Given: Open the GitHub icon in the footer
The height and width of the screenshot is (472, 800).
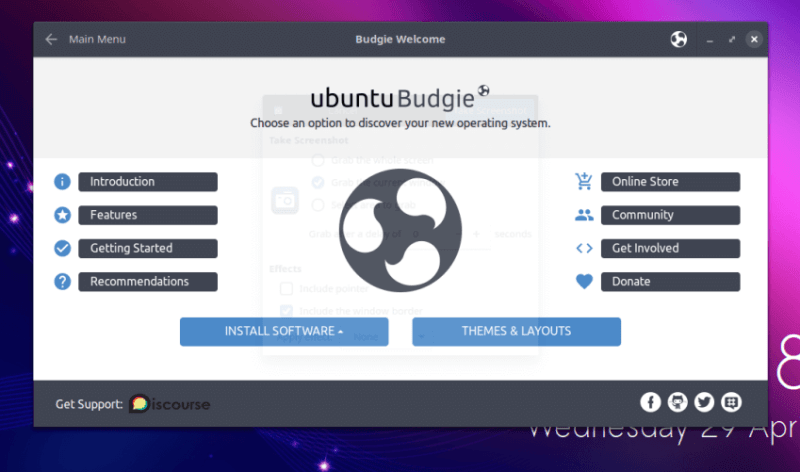Looking at the screenshot, I should click(x=677, y=402).
